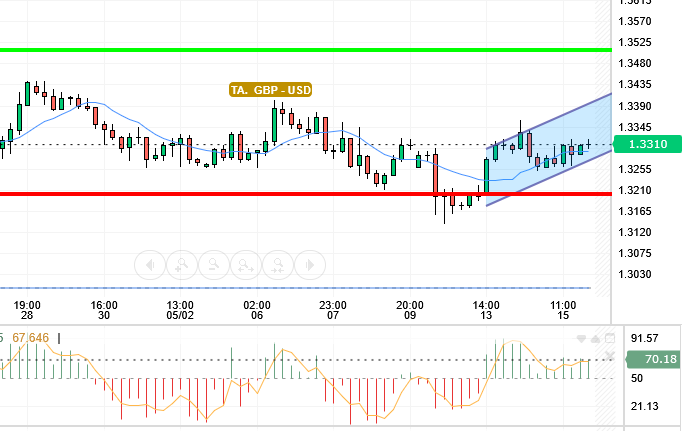Click the 50 indicator midline label

(637, 378)
